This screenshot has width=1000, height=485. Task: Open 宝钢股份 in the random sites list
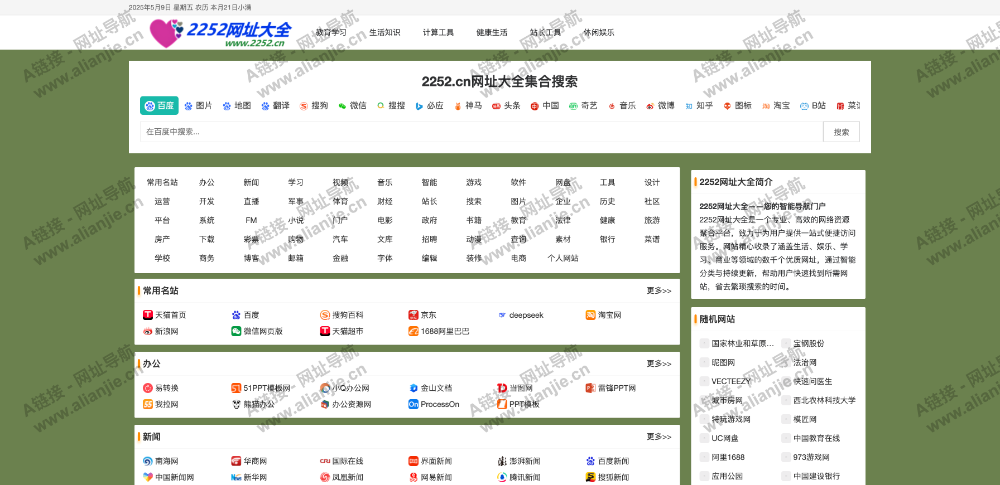pos(809,343)
